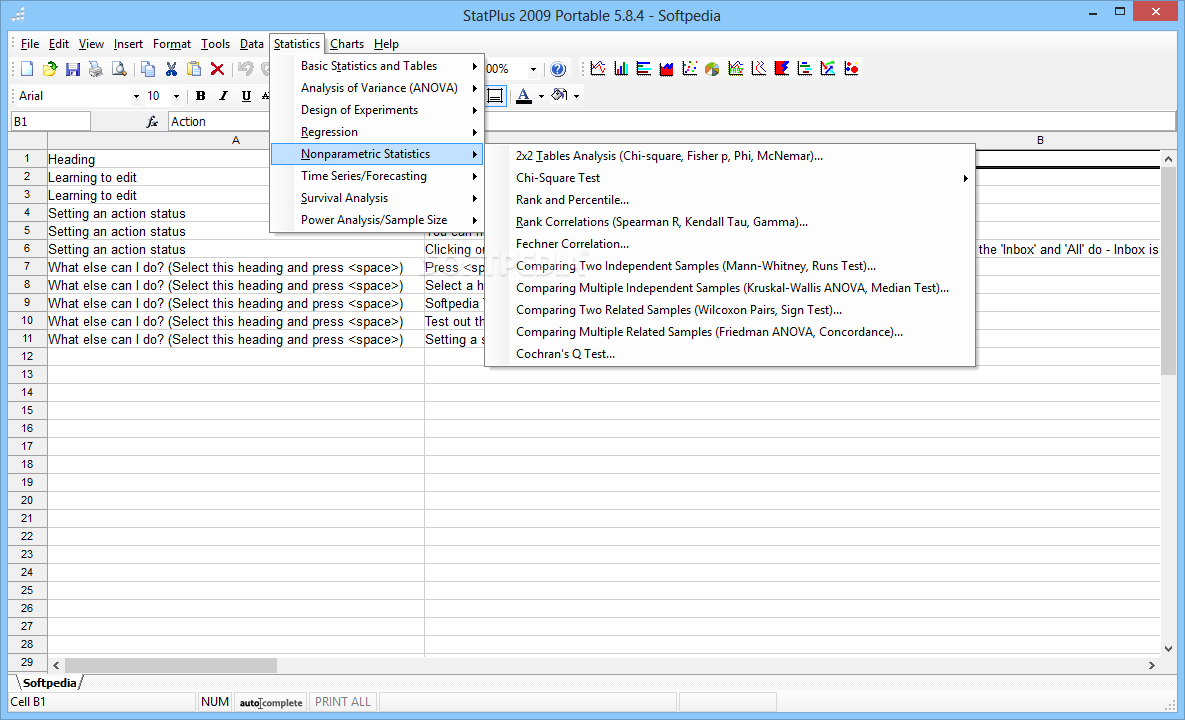Click the Open file folder icon
The height and width of the screenshot is (720, 1185).
(50, 69)
